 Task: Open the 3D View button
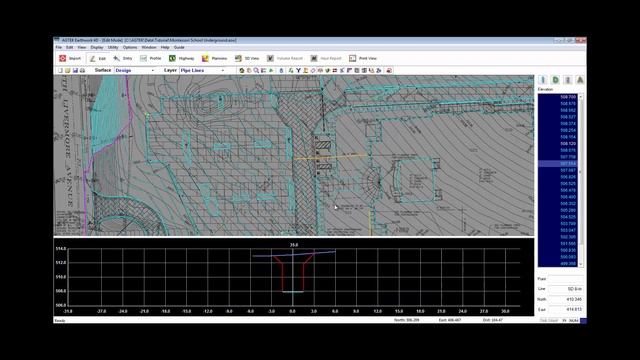point(247,58)
